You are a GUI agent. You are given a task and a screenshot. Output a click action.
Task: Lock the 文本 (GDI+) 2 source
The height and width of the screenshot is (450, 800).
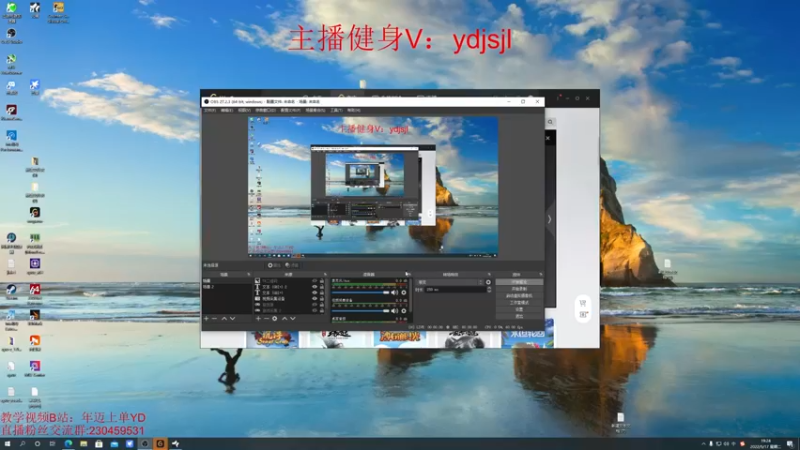point(321,287)
